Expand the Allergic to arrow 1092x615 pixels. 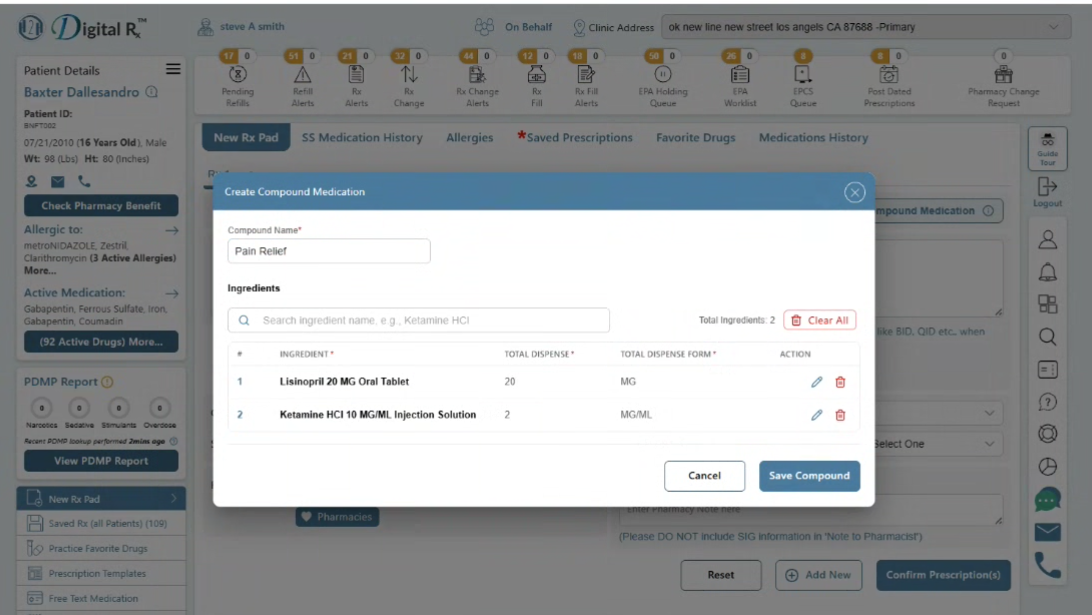point(172,230)
